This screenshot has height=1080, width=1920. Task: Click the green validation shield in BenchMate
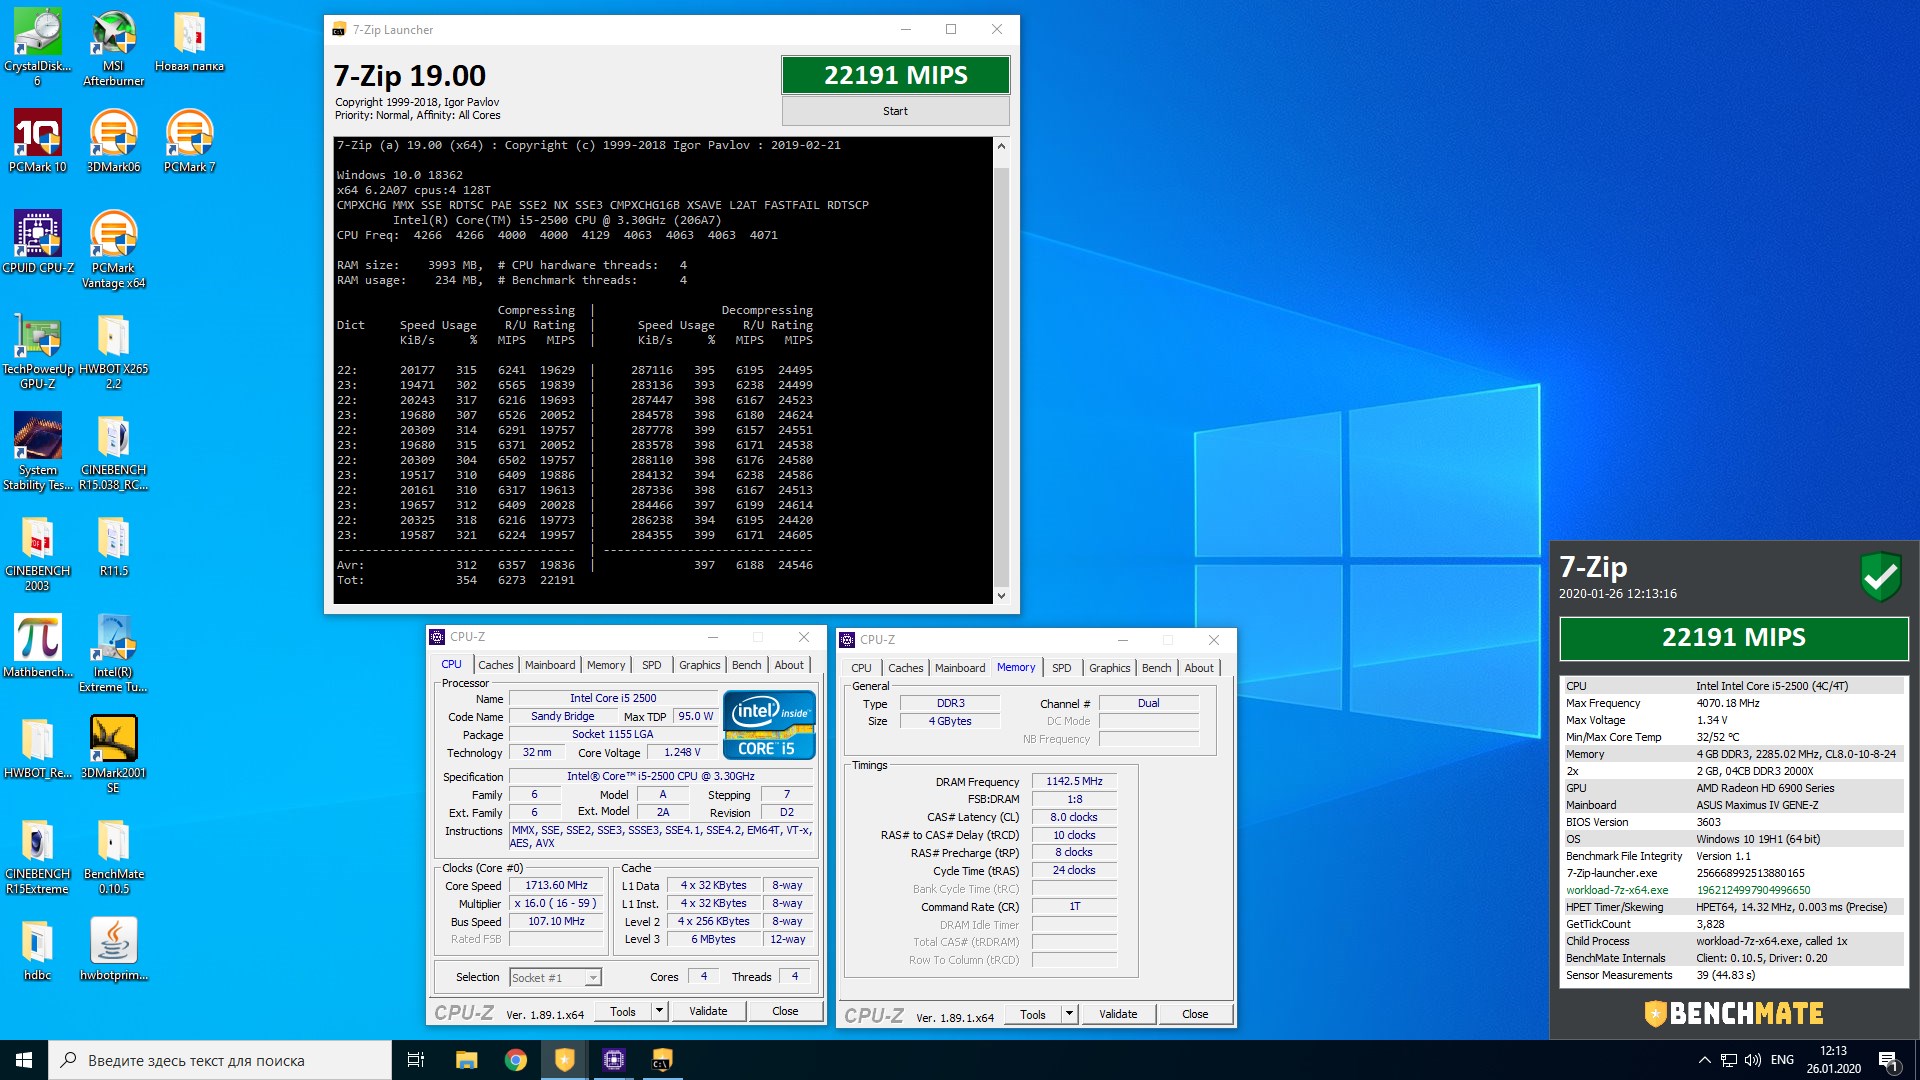(x=1881, y=577)
